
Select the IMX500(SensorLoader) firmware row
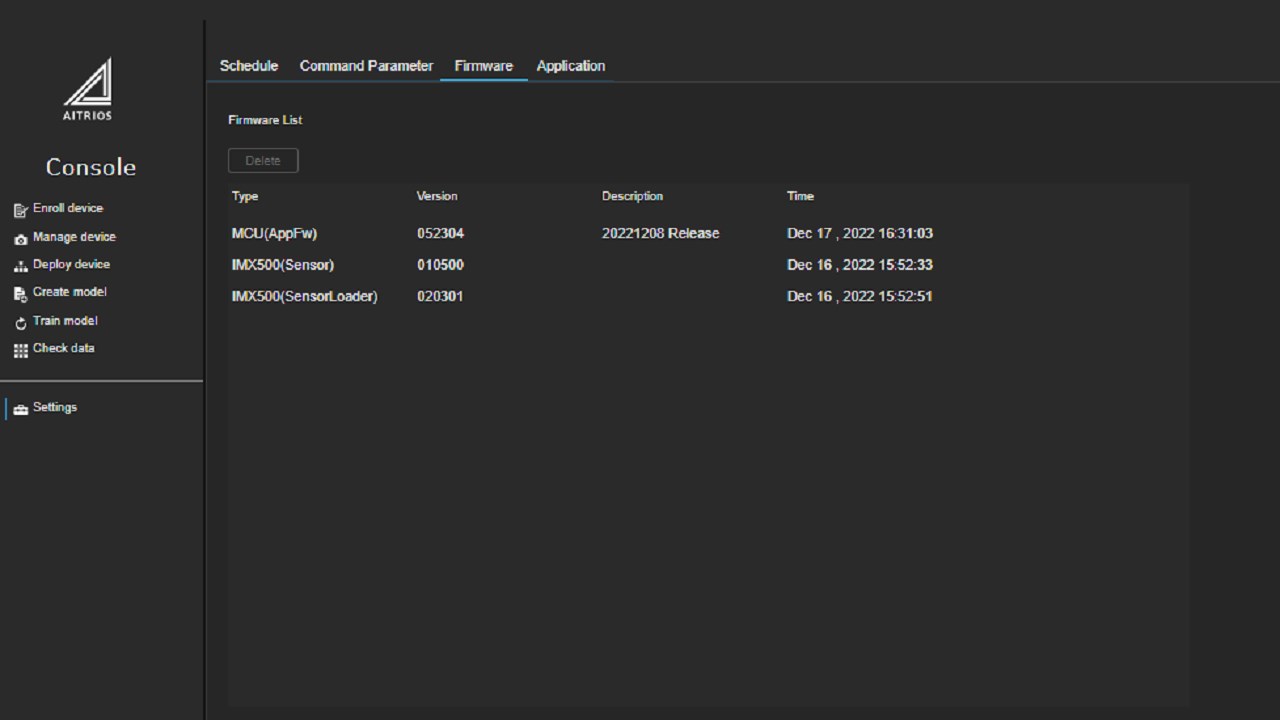pyautogui.click(x=708, y=296)
